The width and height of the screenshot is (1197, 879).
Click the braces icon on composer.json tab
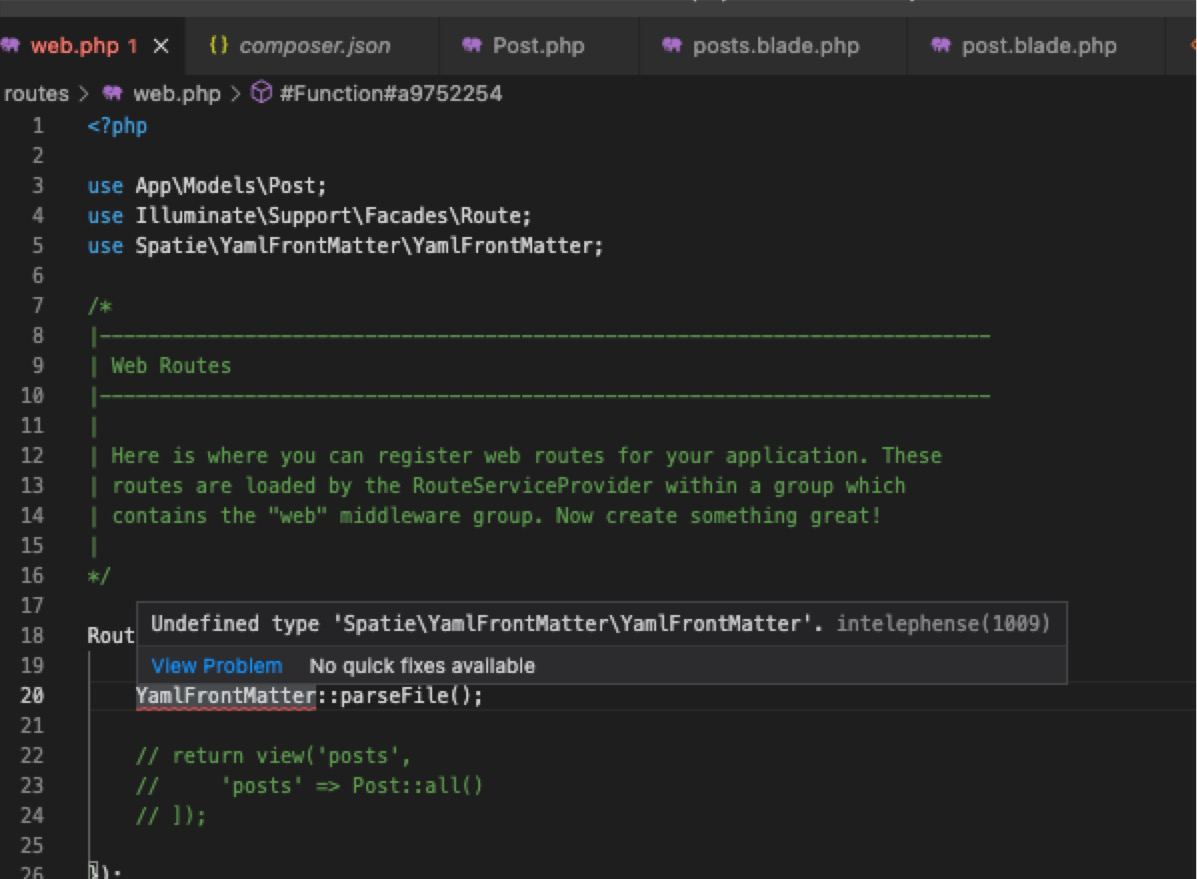pos(219,46)
